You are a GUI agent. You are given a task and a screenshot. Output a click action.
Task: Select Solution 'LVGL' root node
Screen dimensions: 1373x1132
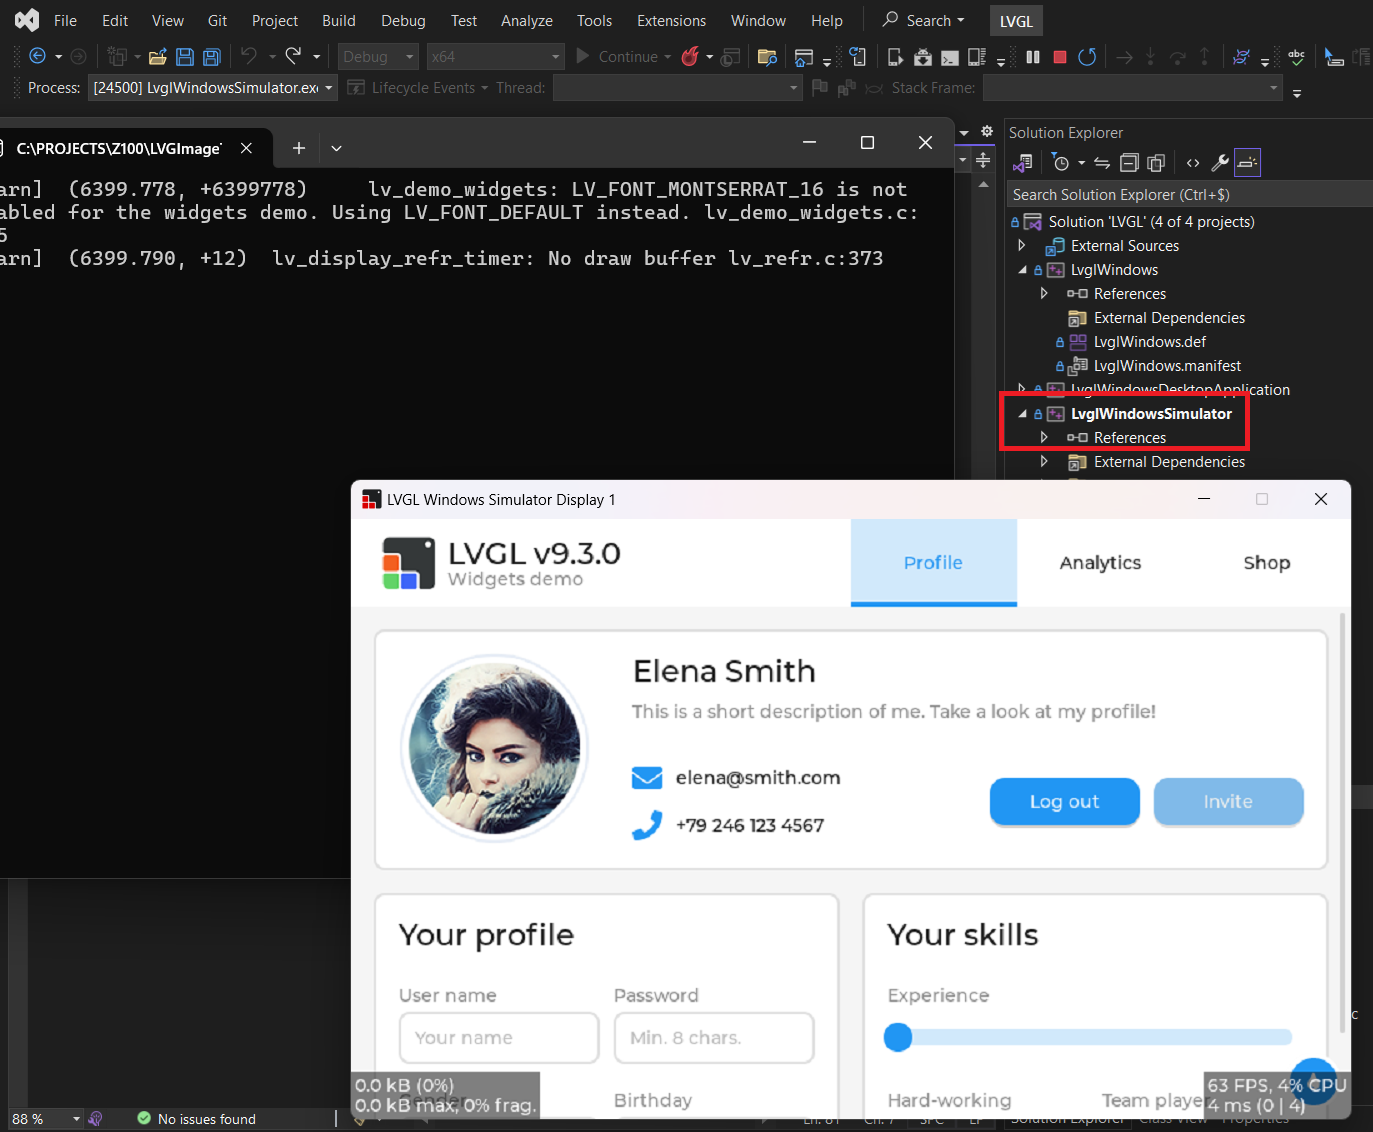(1151, 221)
